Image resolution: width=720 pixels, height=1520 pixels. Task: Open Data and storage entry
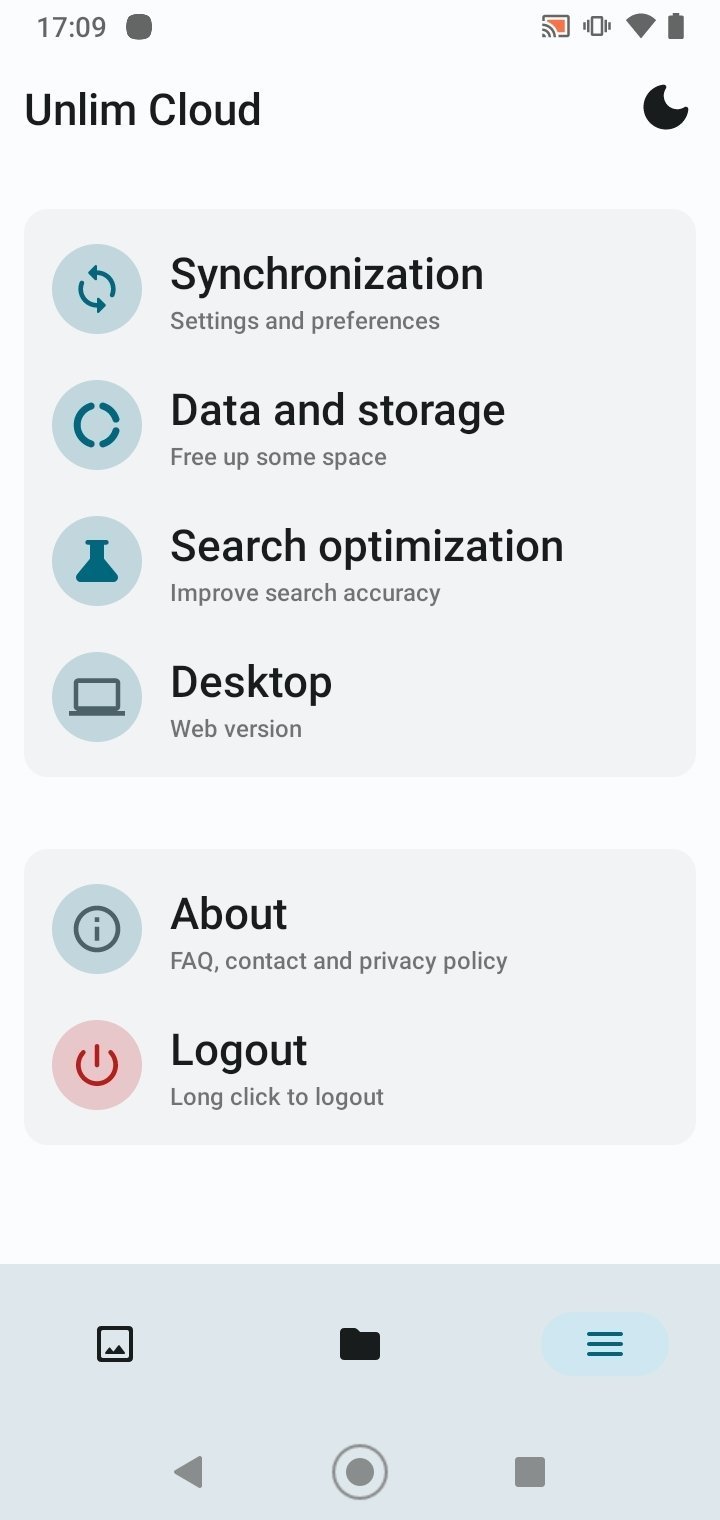(360, 425)
